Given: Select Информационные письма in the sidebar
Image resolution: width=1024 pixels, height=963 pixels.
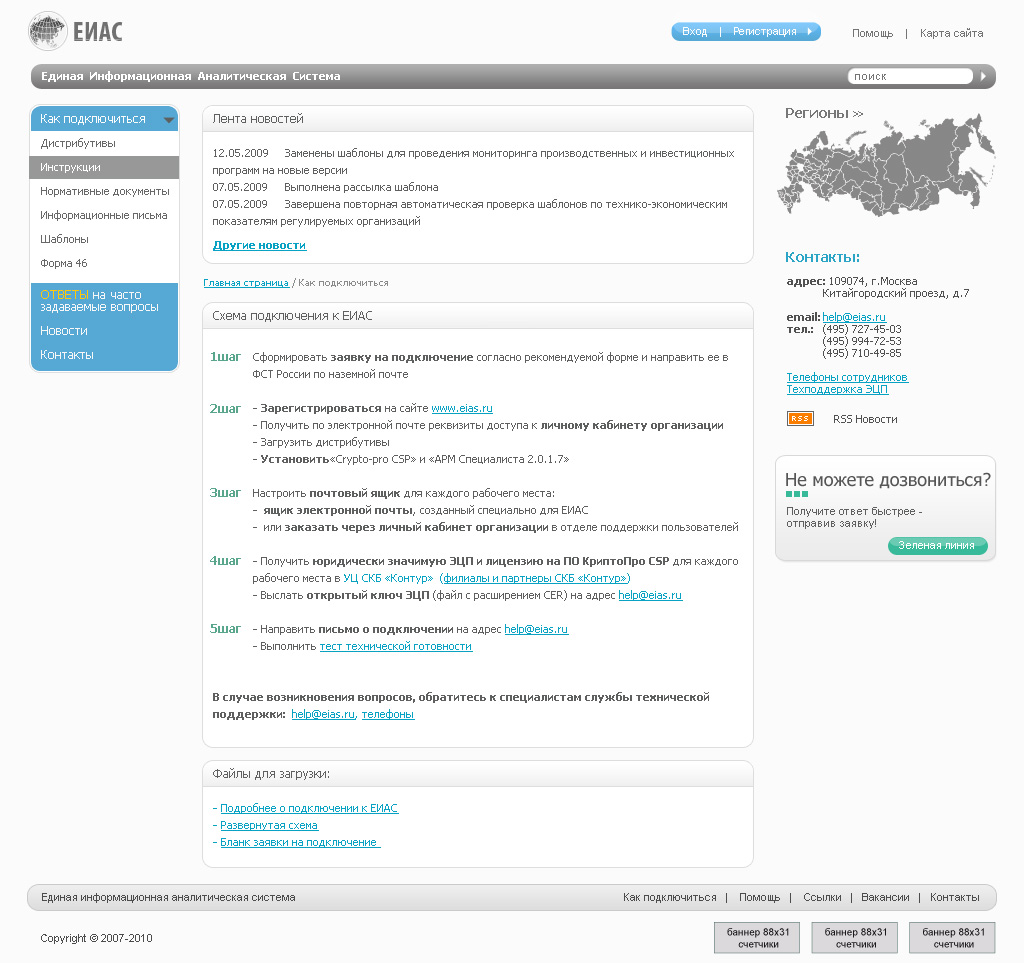Looking at the screenshot, I should point(104,215).
